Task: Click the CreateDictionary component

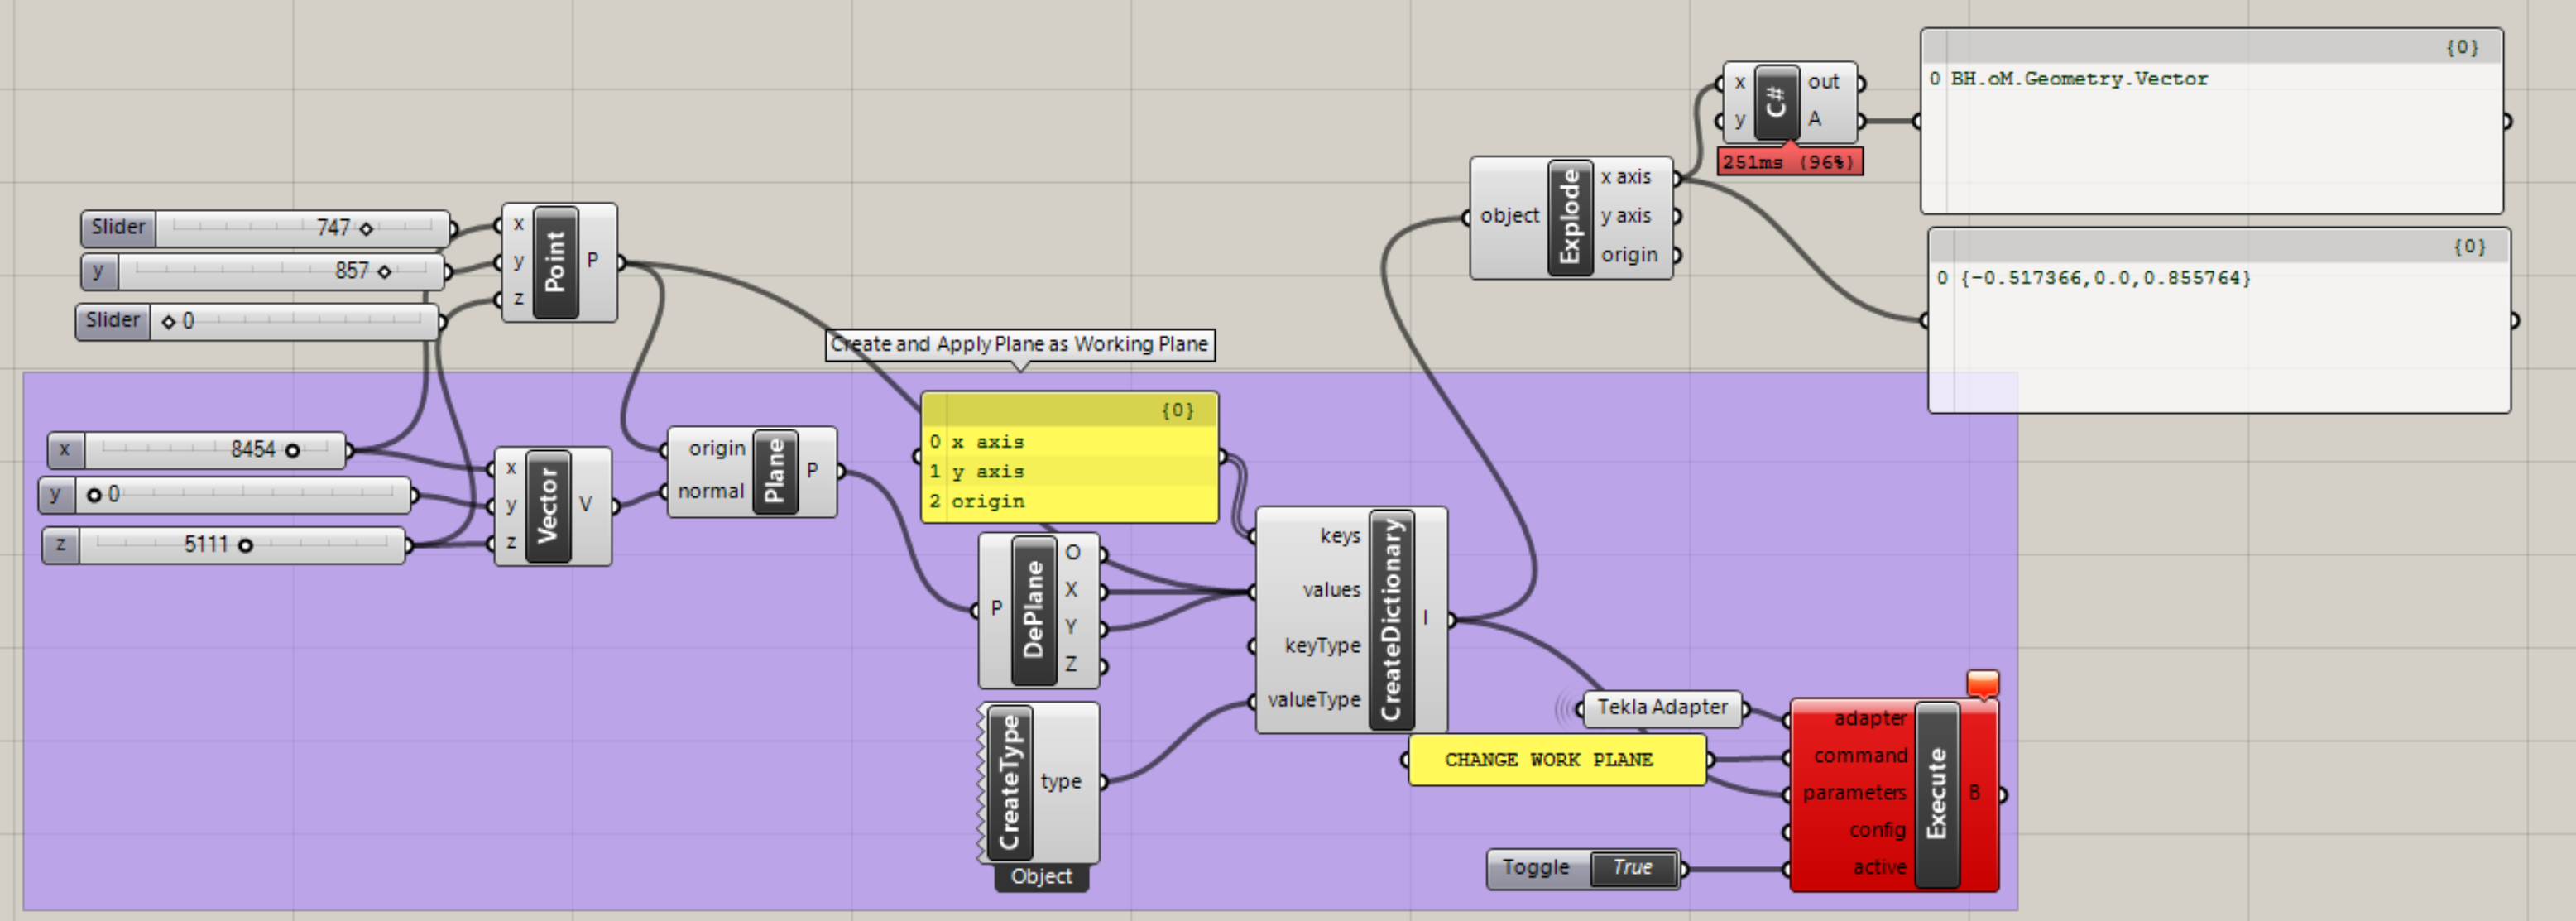Action: [x=1392, y=618]
